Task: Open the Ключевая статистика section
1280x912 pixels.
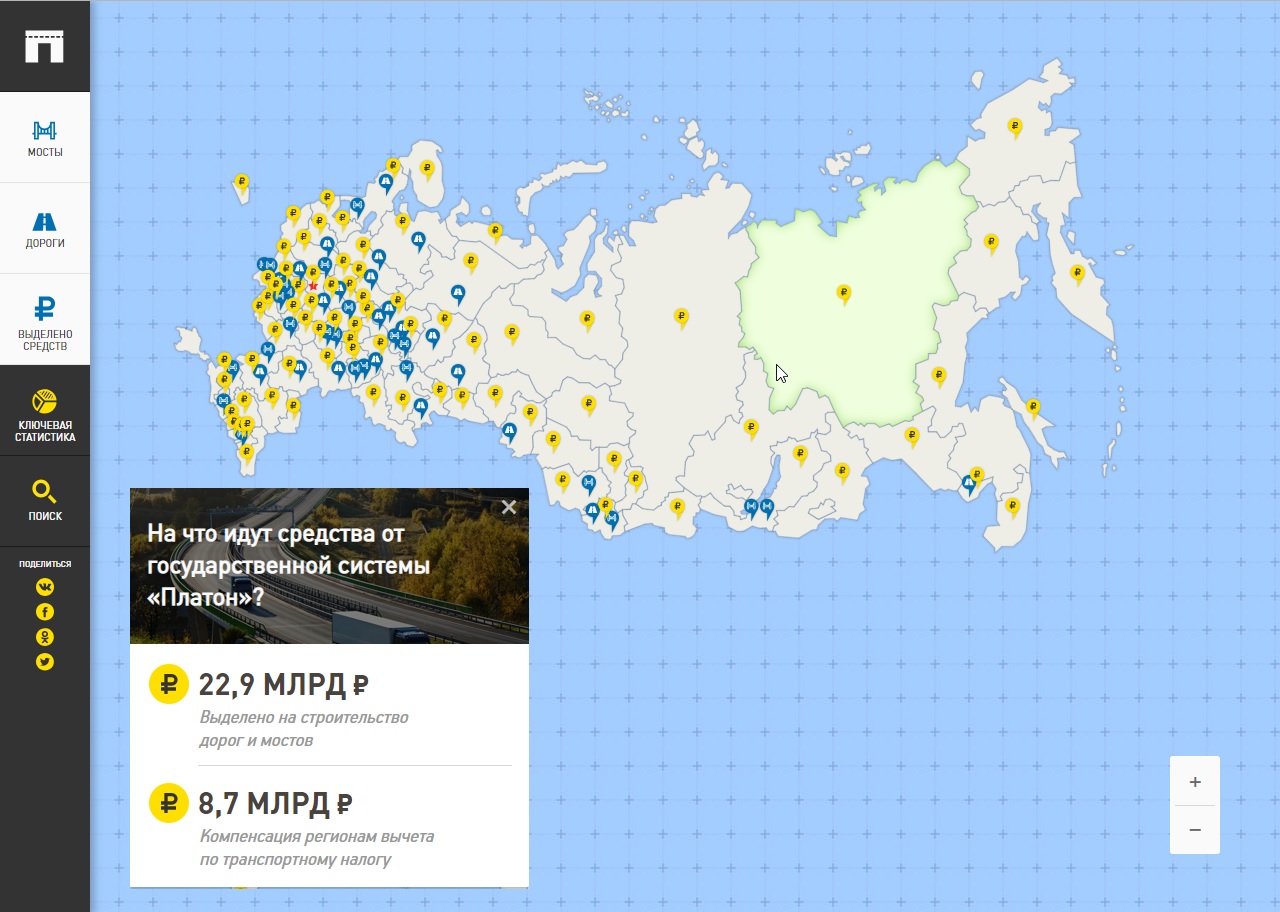Action: (45, 411)
